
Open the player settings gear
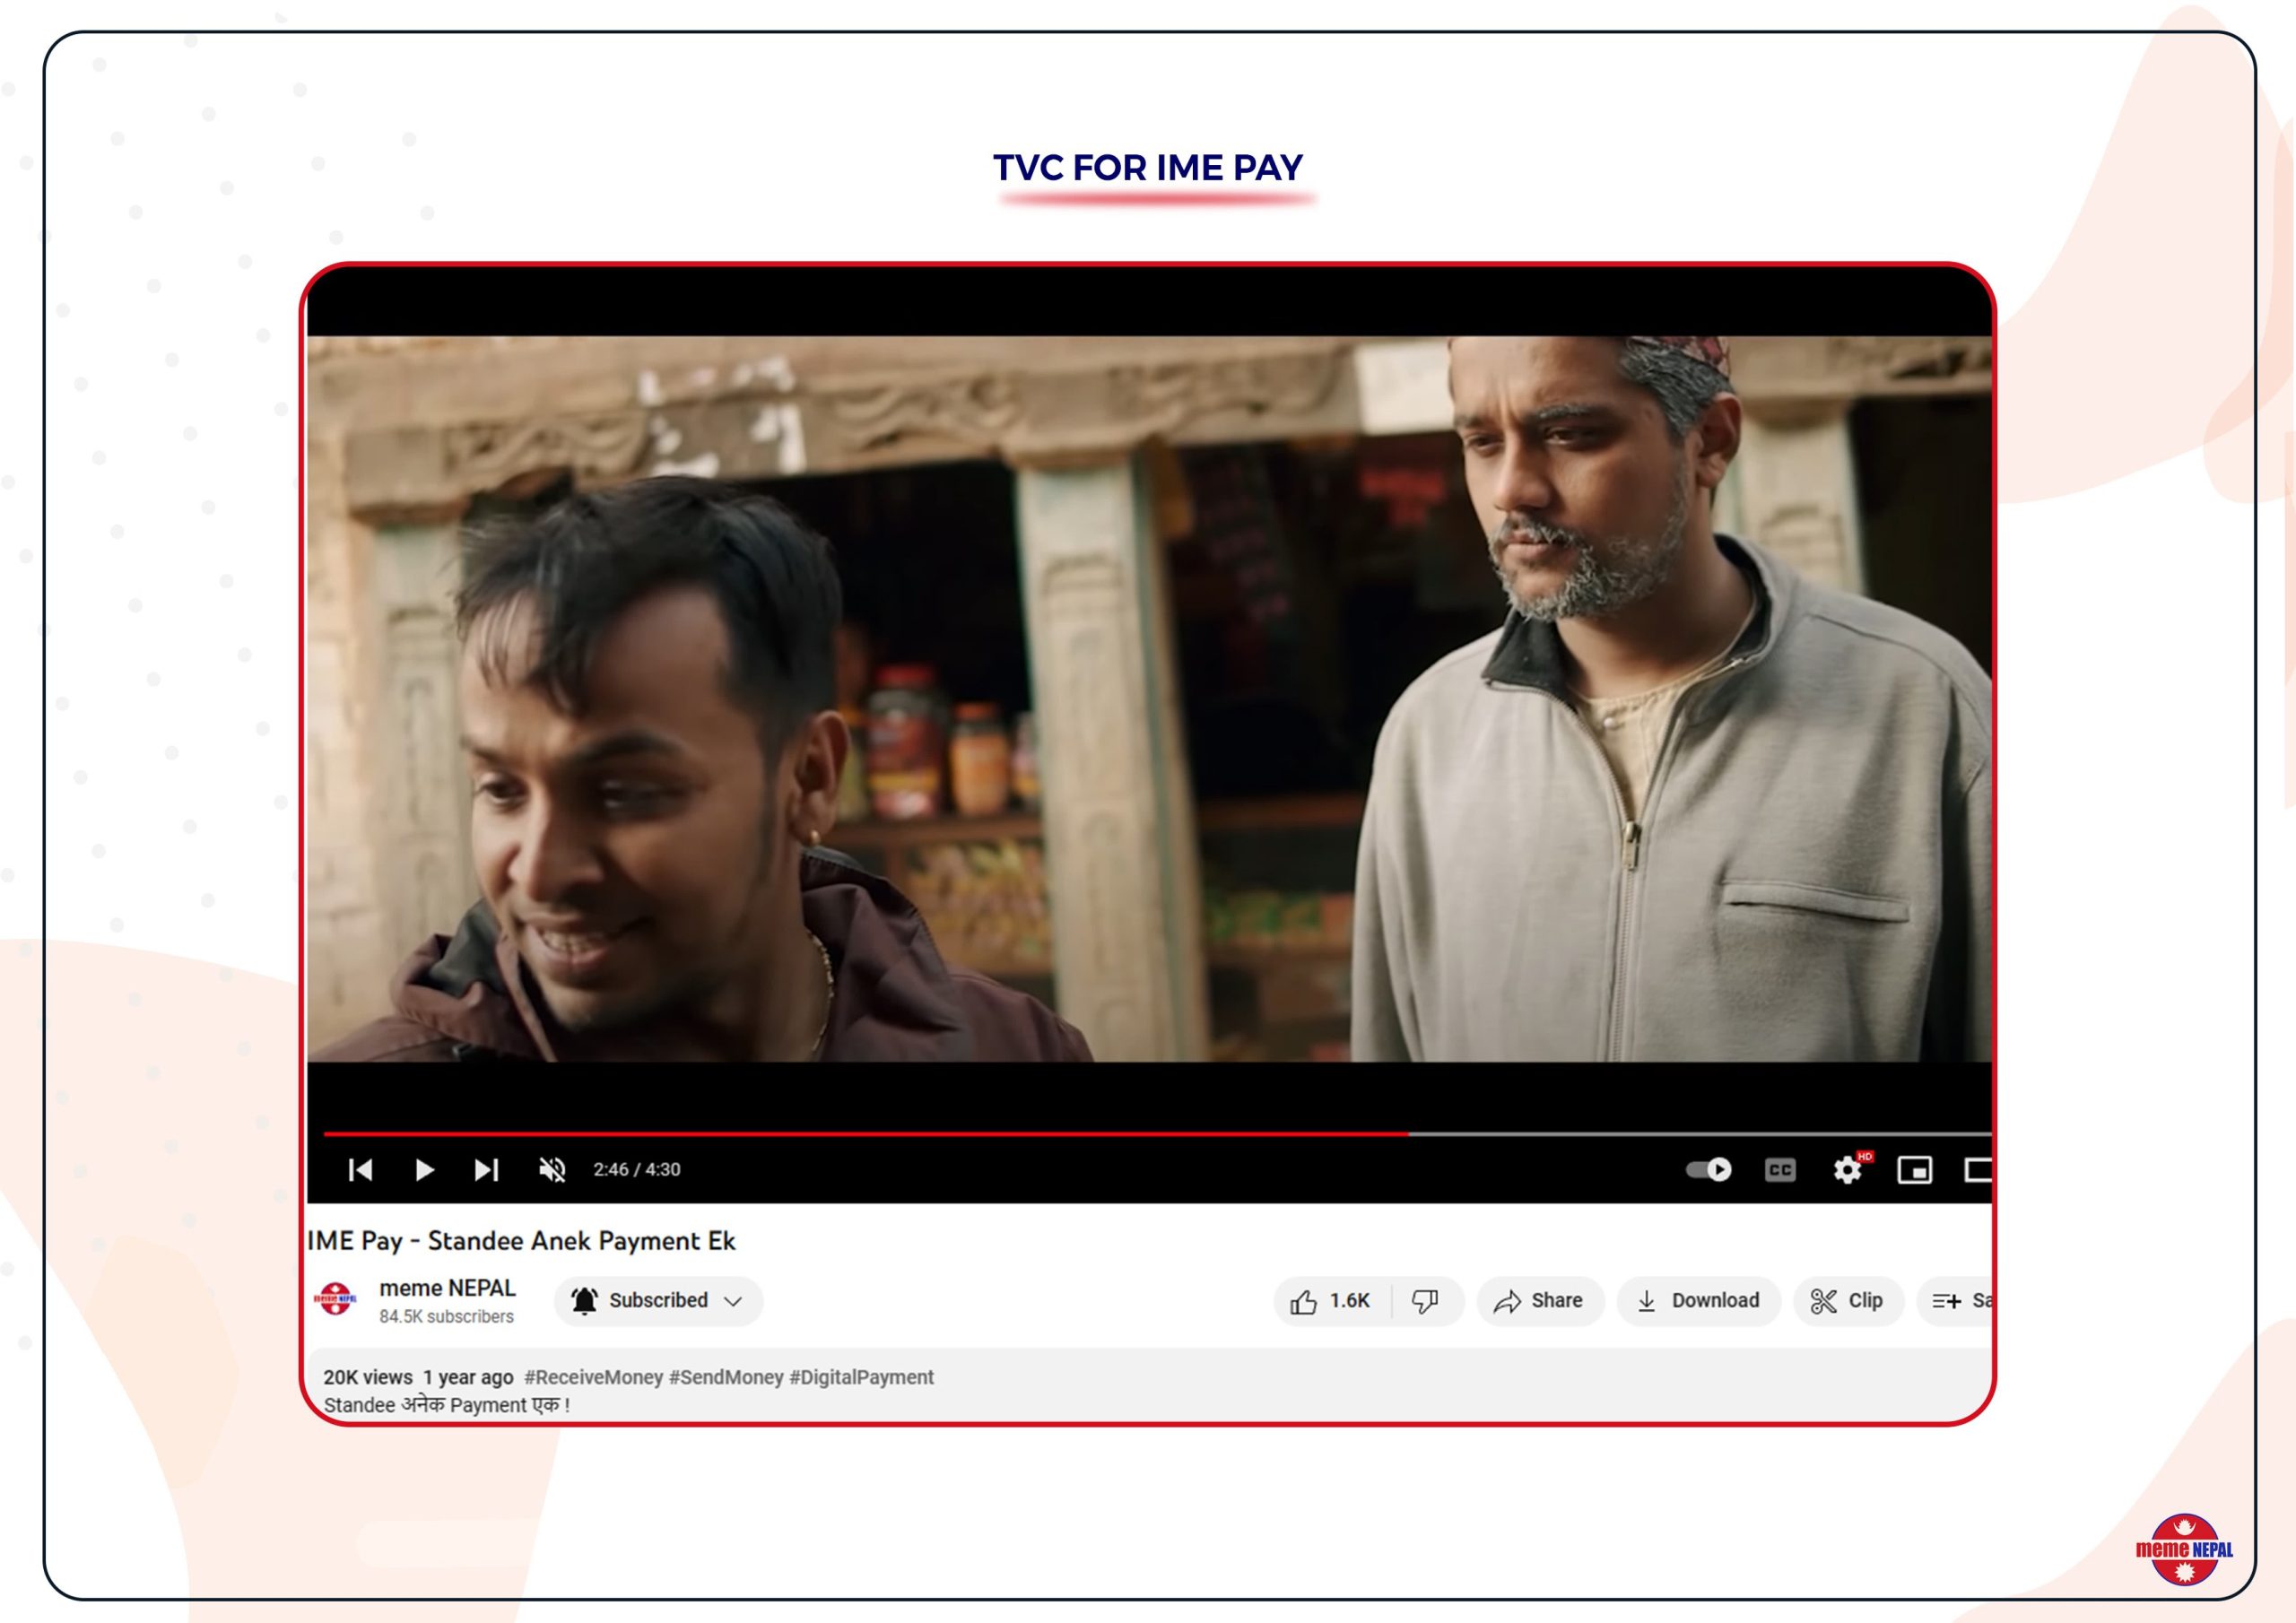[1847, 1169]
